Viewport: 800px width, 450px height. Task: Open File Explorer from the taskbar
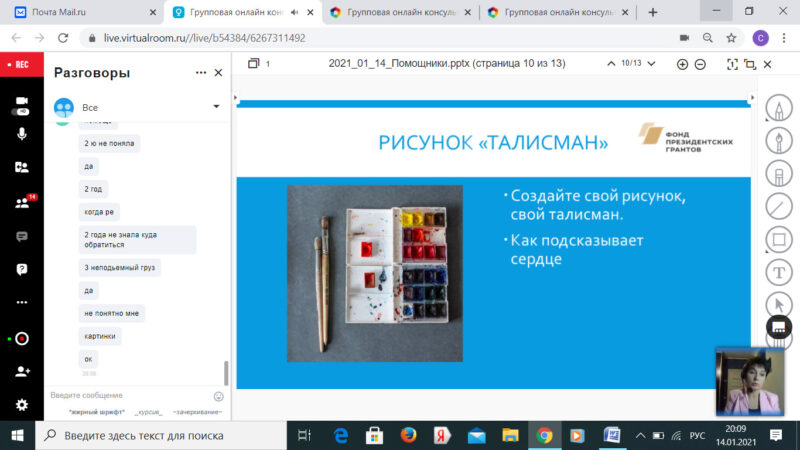click(x=510, y=435)
